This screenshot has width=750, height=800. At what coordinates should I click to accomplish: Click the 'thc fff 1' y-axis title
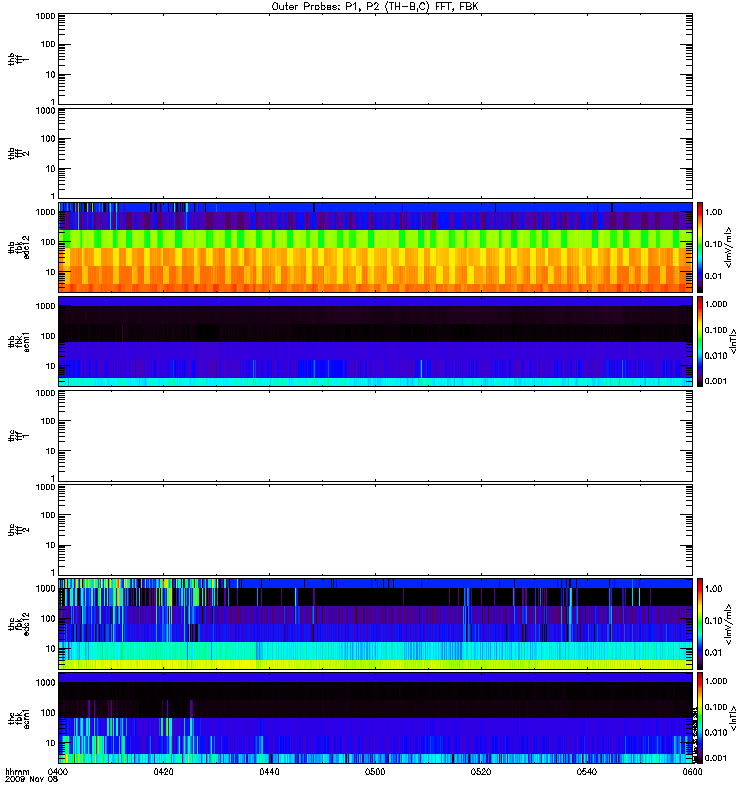pyautogui.click(x=19, y=436)
